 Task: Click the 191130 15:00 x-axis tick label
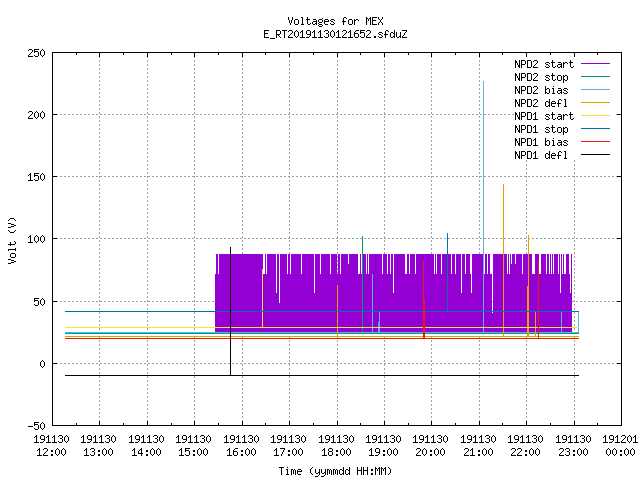tap(194, 446)
